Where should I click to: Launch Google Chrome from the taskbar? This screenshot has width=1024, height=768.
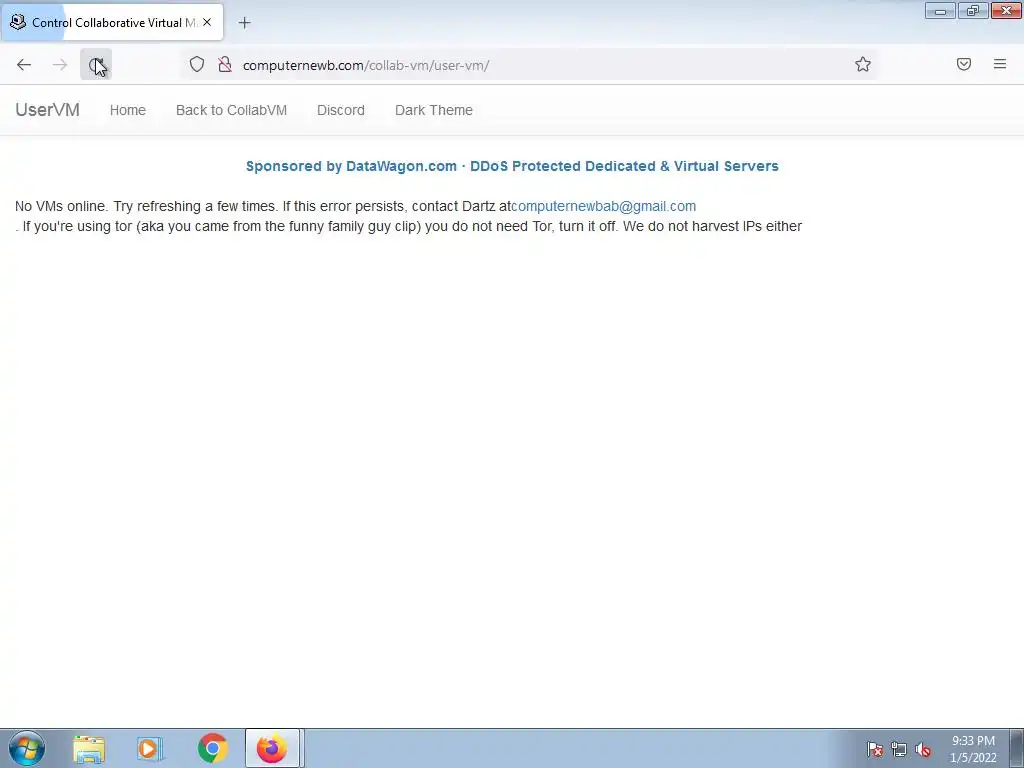point(212,749)
